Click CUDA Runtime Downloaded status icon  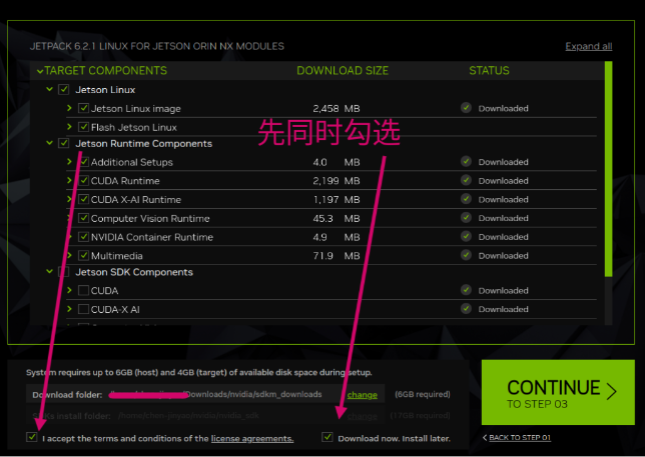(x=466, y=180)
